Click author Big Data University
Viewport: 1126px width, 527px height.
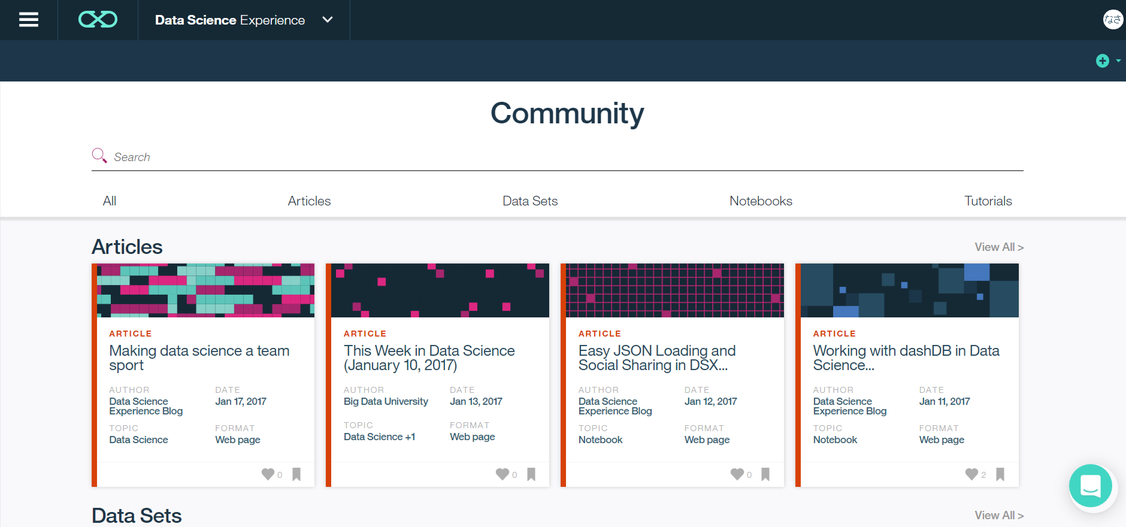[x=386, y=401]
